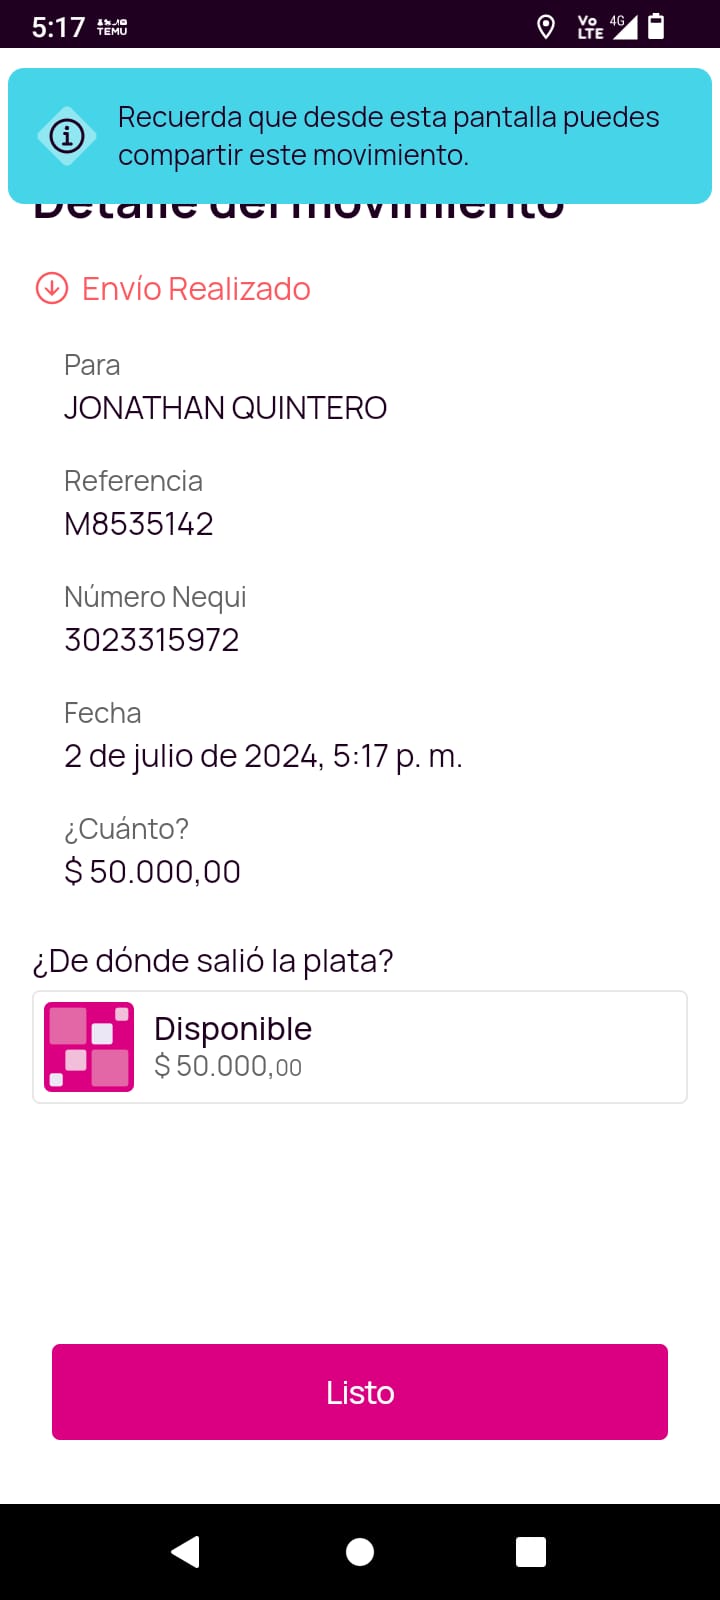Tap the battery icon in status bar

[656, 26]
